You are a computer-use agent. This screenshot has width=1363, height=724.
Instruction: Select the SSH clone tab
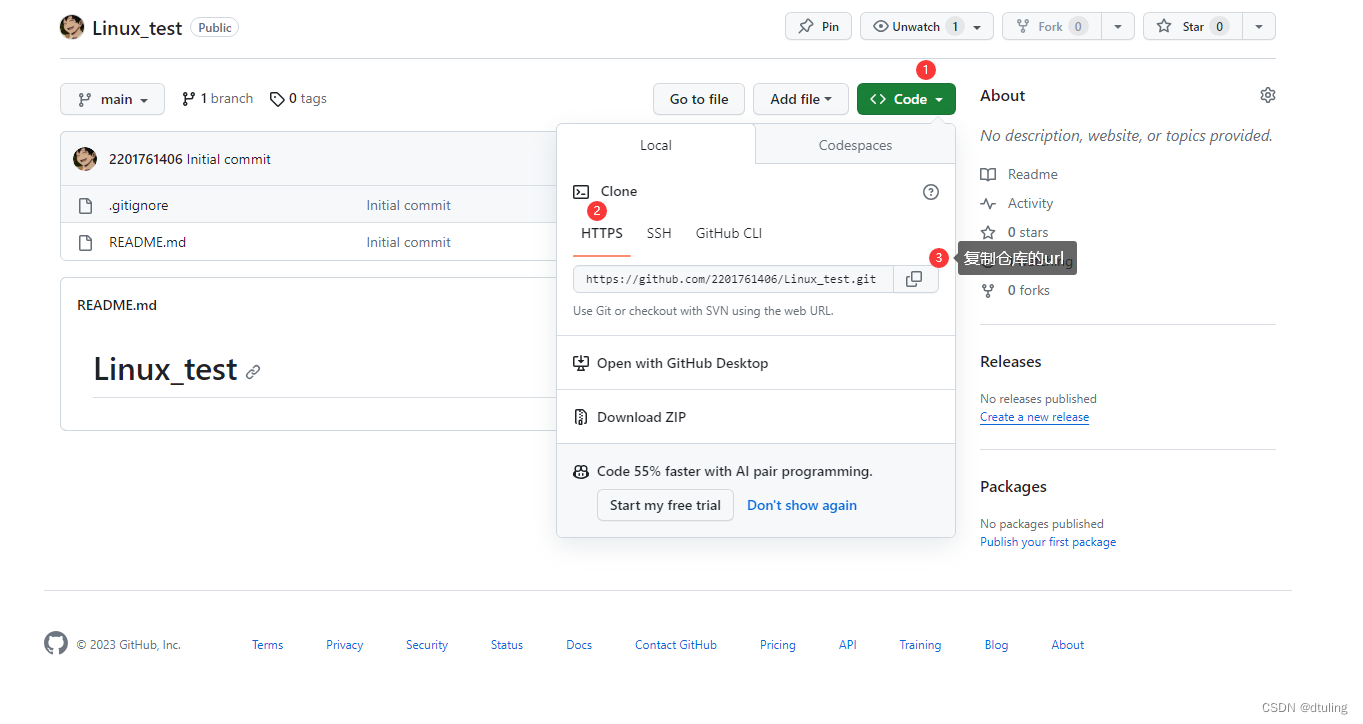click(x=659, y=233)
